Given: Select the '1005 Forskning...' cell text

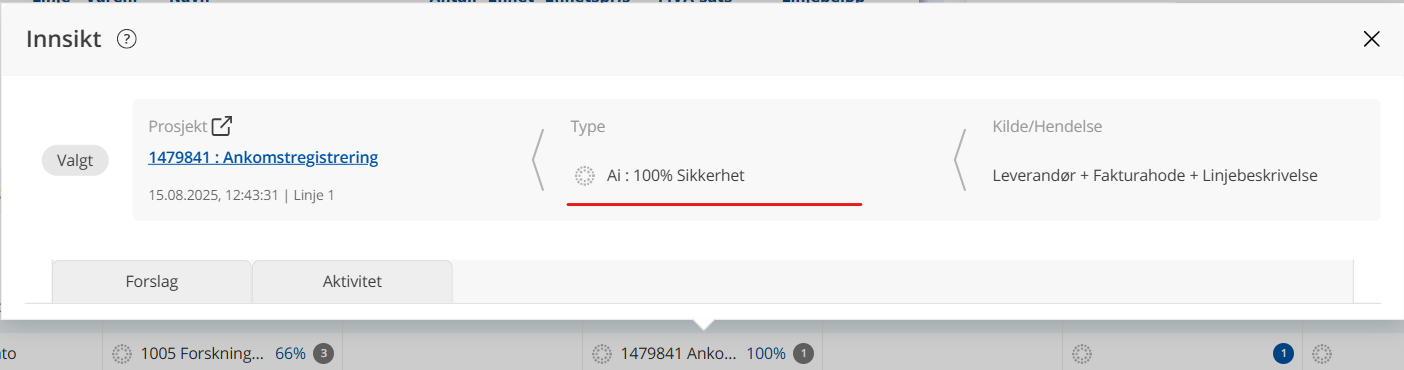Looking at the screenshot, I should click(203, 353).
